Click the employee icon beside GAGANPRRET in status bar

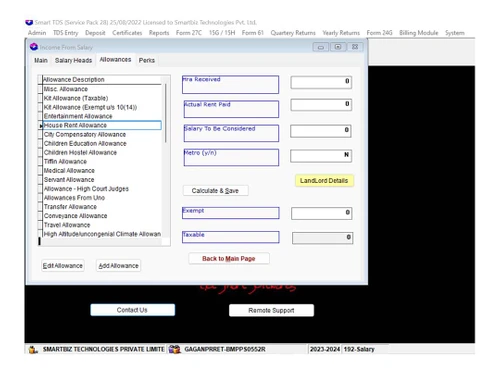click(174, 349)
